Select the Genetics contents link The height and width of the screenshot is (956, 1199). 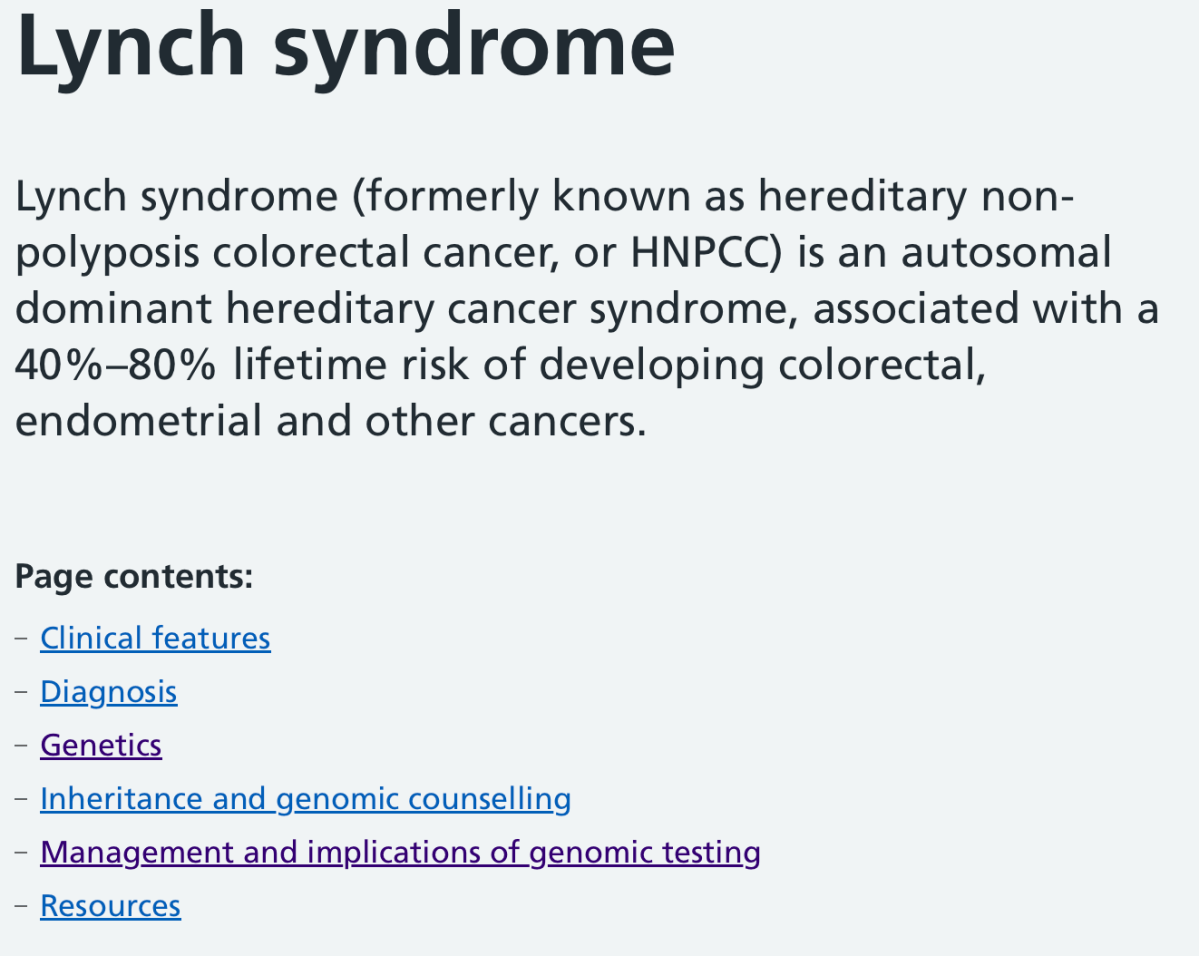pyautogui.click(x=100, y=745)
